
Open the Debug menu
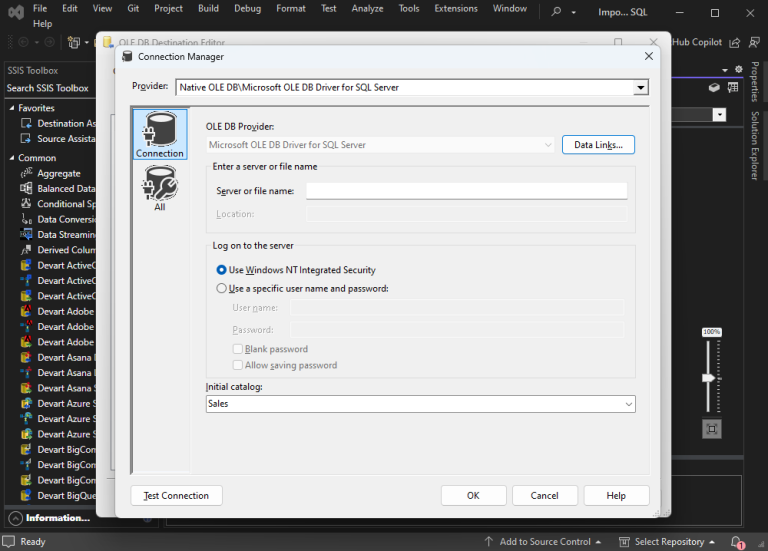[x=247, y=8]
